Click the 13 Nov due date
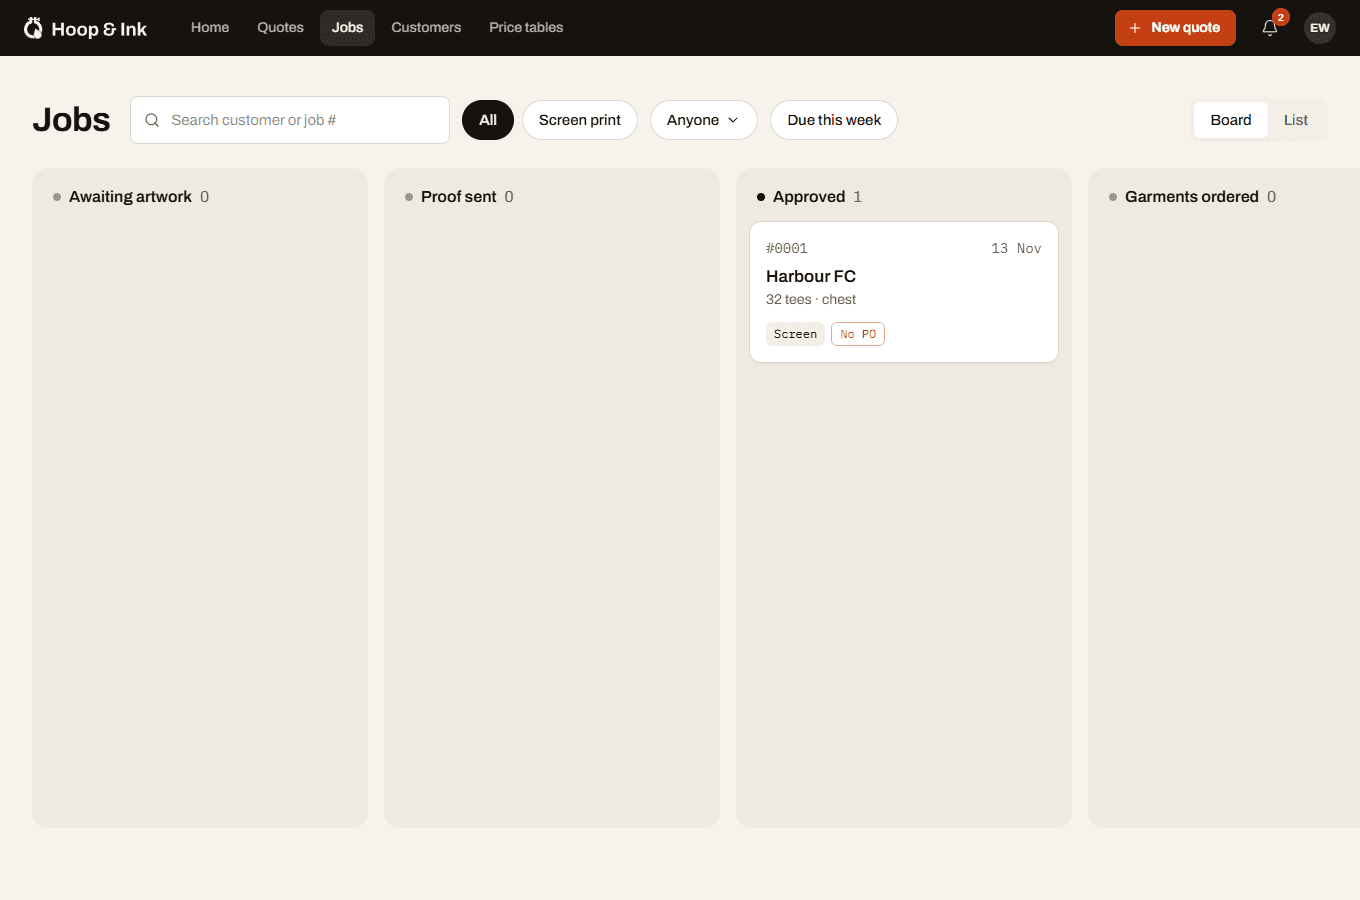The width and height of the screenshot is (1360, 900). pos(1016,249)
